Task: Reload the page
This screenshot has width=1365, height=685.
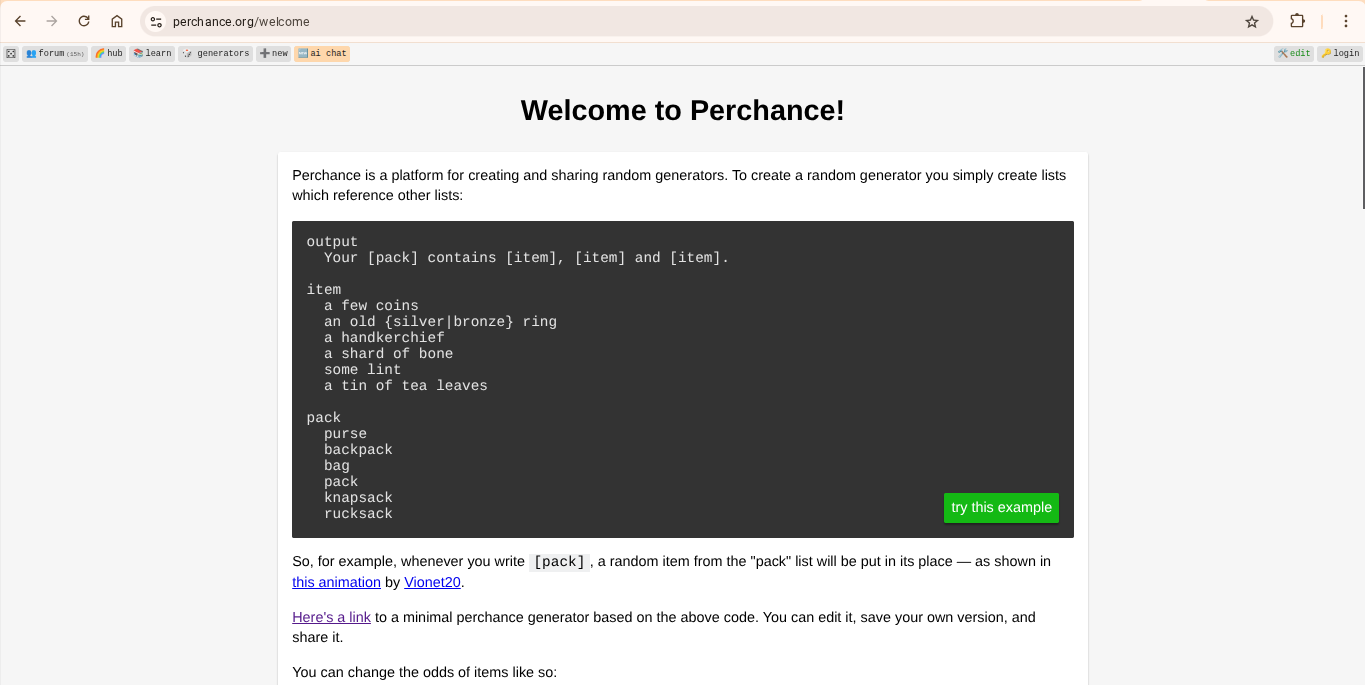Action: coord(84,21)
